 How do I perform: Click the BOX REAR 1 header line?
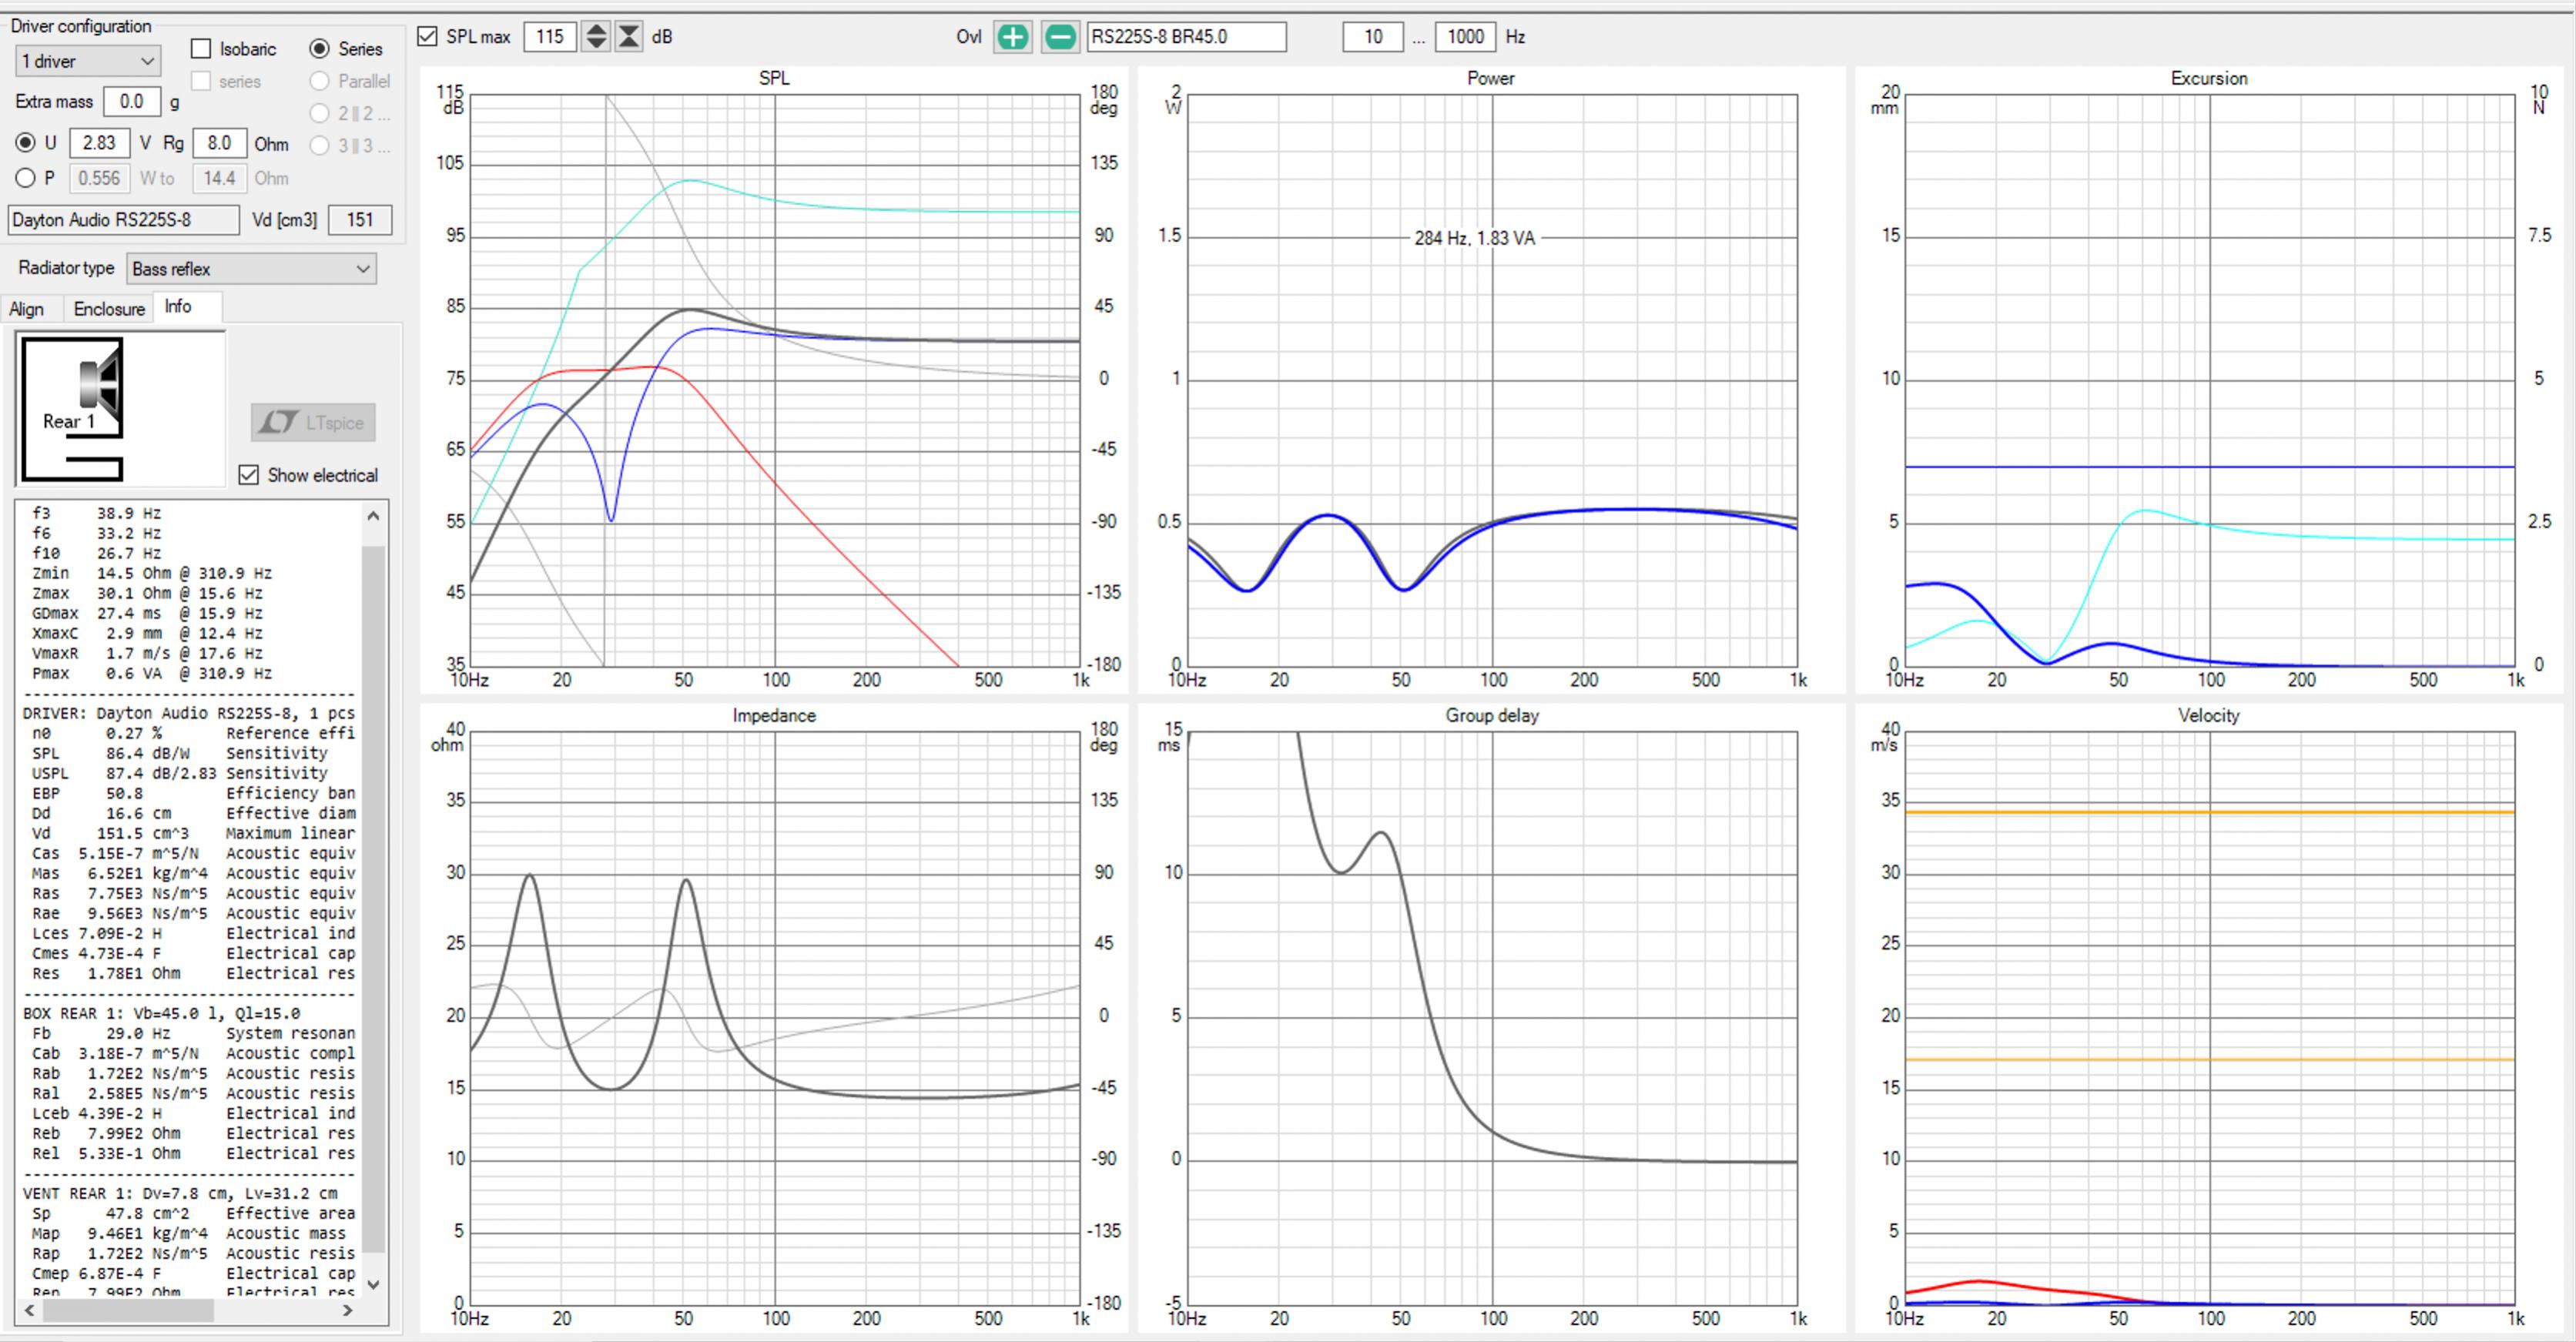tap(161, 1013)
